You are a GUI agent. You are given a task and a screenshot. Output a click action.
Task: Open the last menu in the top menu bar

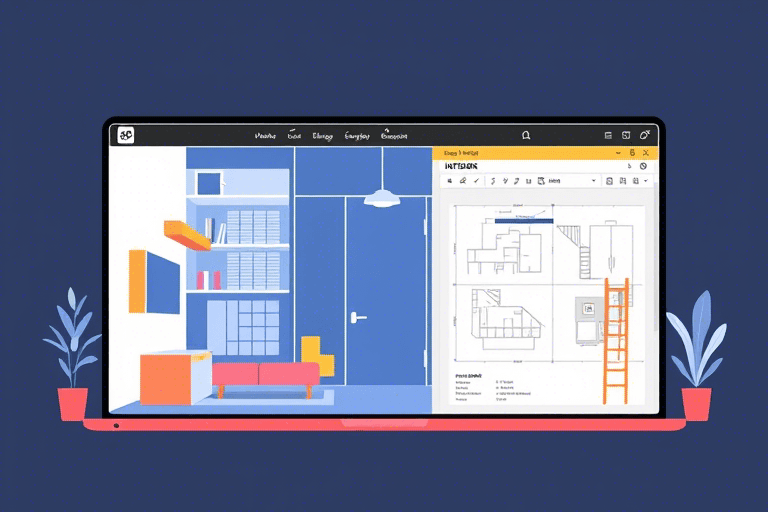pyautogui.click(x=394, y=136)
